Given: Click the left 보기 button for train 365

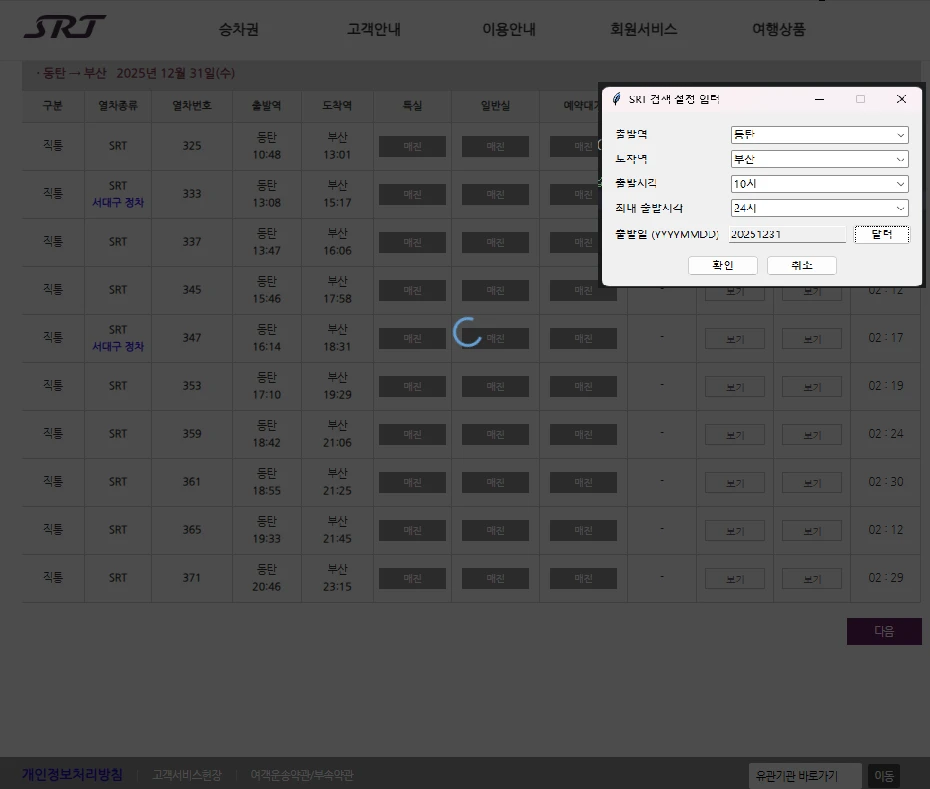Looking at the screenshot, I should (x=735, y=531).
